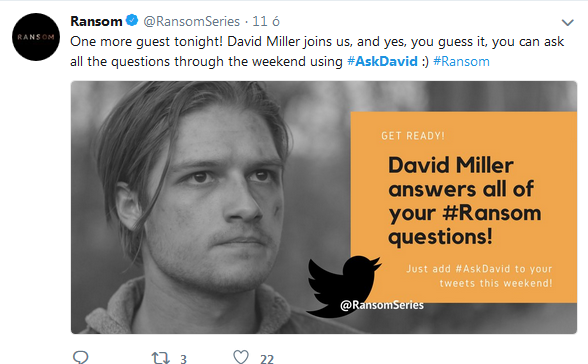Like the tweet with the heart icon
The image size is (588, 364).
coord(241,357)
